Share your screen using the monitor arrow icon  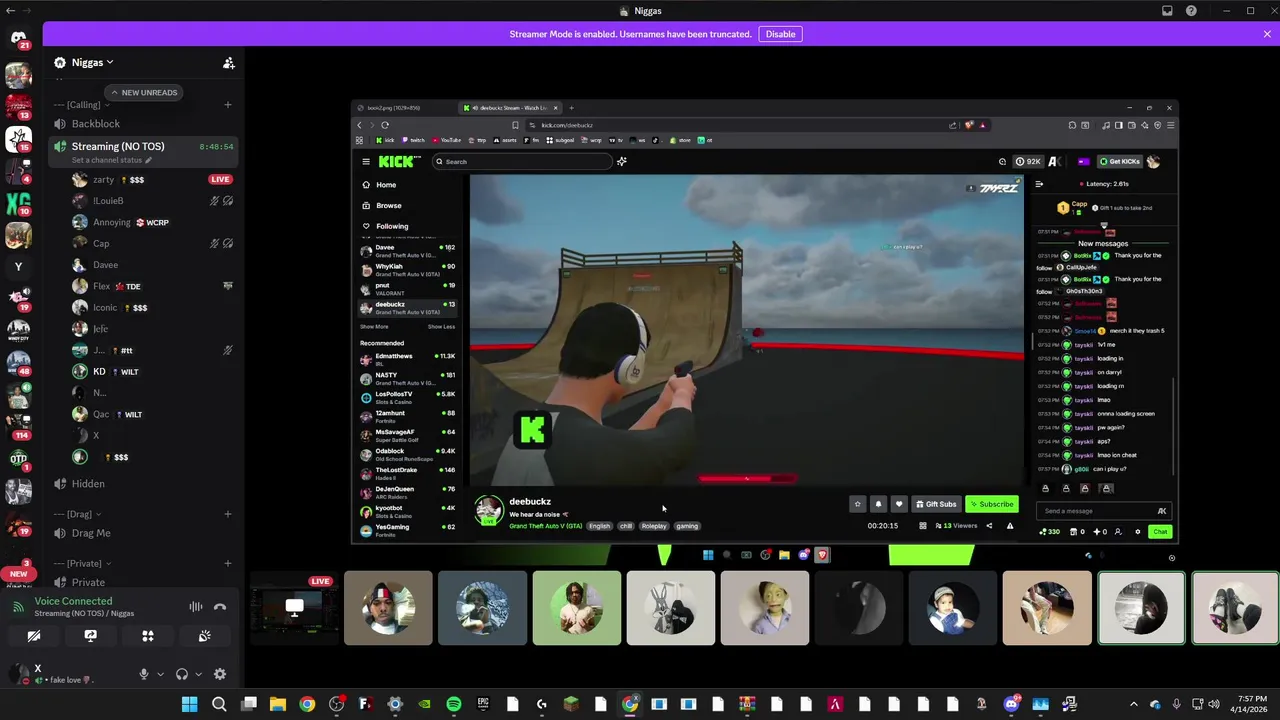(x=90, y=636)
